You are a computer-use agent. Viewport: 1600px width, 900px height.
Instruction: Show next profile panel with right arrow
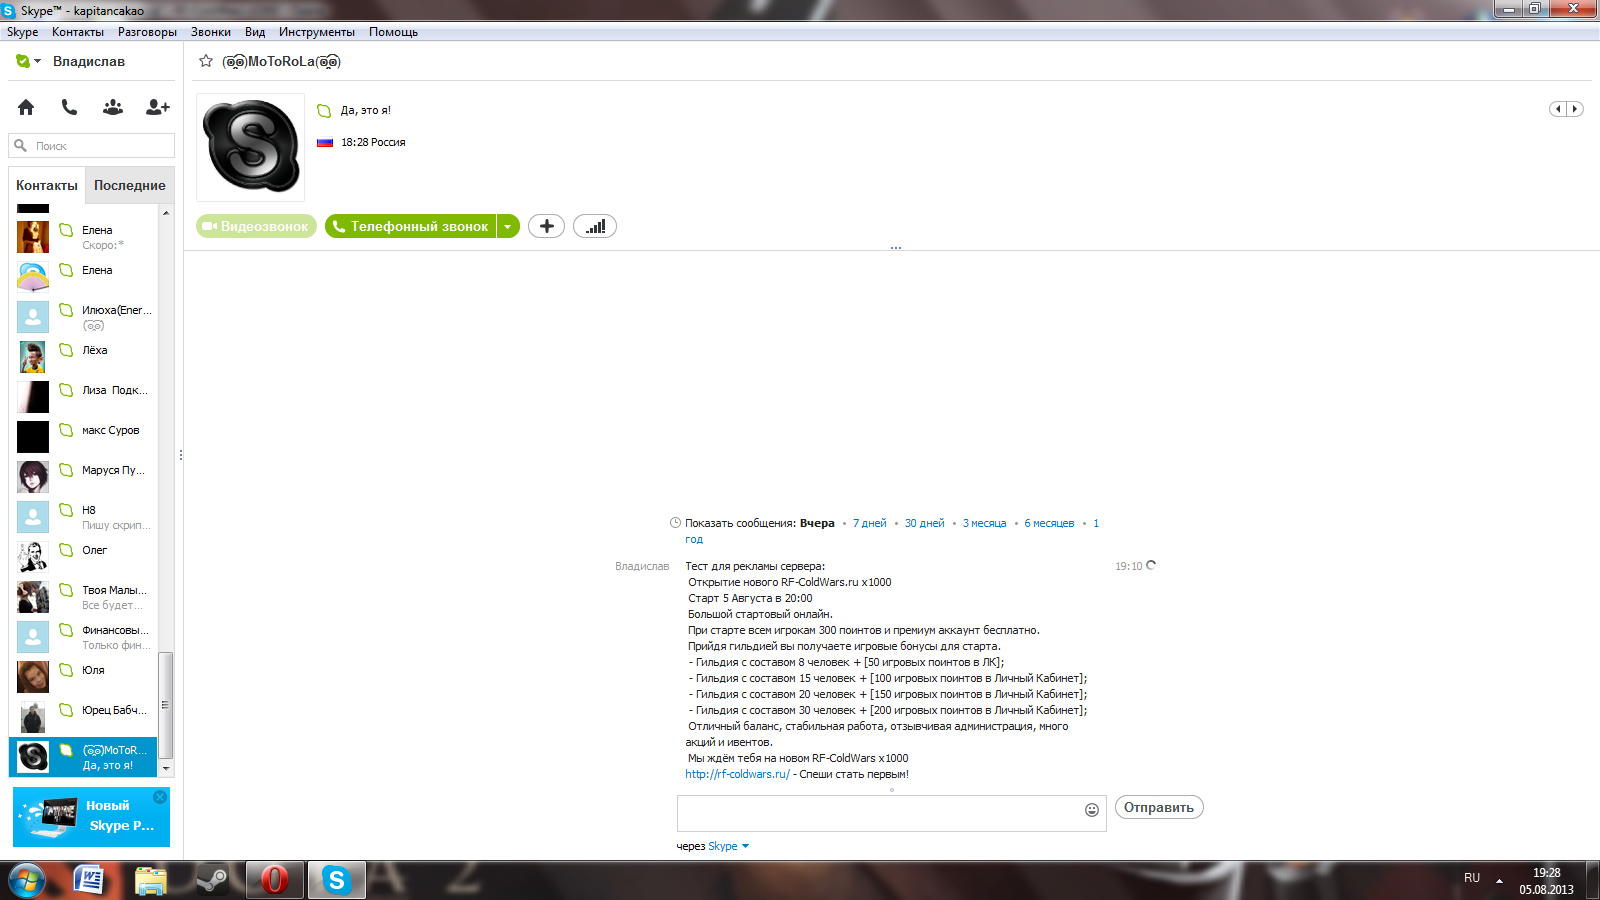coord(1575,109)
